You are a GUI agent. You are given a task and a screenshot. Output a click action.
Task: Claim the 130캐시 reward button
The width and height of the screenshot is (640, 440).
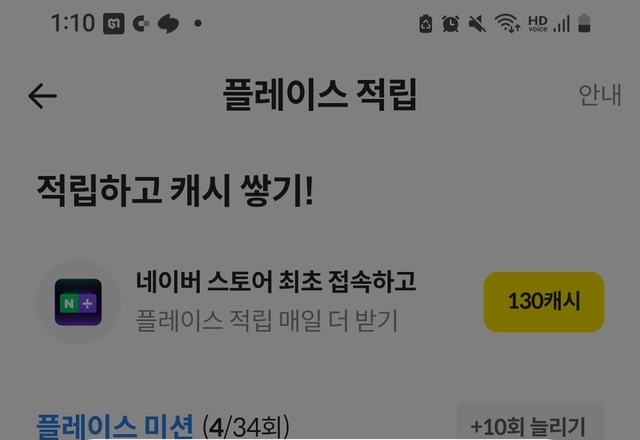[544, 302]
